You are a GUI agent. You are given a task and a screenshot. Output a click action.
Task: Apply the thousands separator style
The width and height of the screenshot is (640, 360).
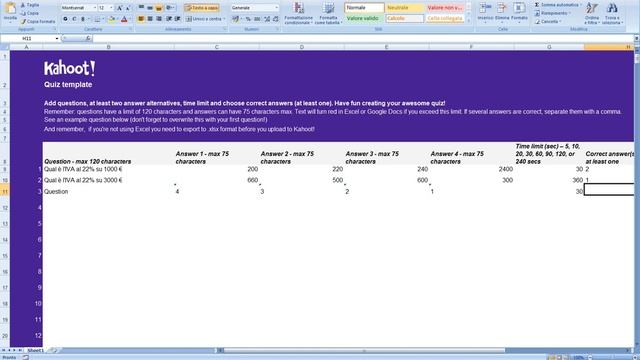coord(257,19)
